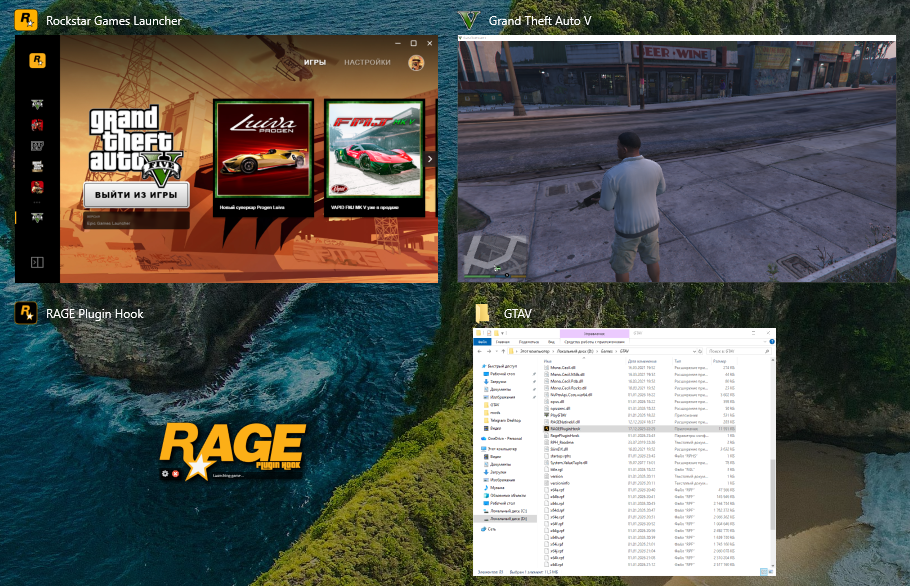Switch to the RAGE Plugin Hook task view title

95,314
